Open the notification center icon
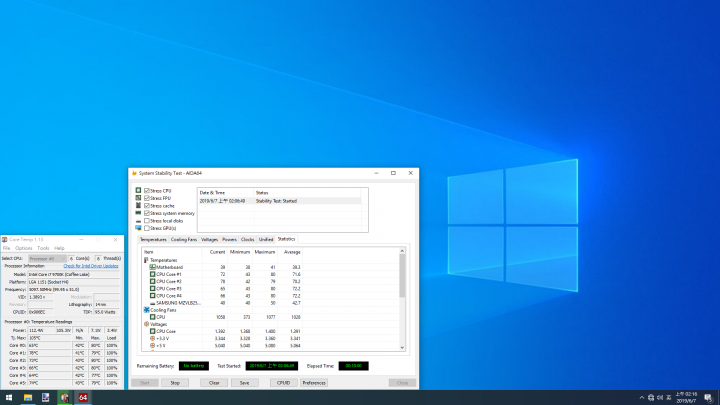Image resolution: width=720 pixels, height=405 pixels. (x=709, y=398)
